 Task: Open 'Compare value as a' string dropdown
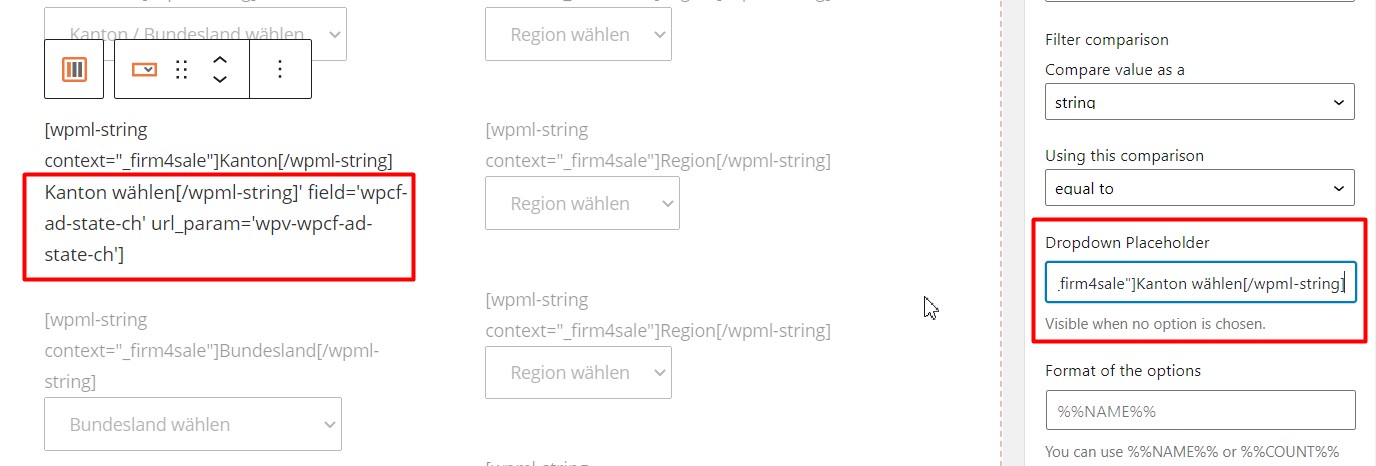1200,102
